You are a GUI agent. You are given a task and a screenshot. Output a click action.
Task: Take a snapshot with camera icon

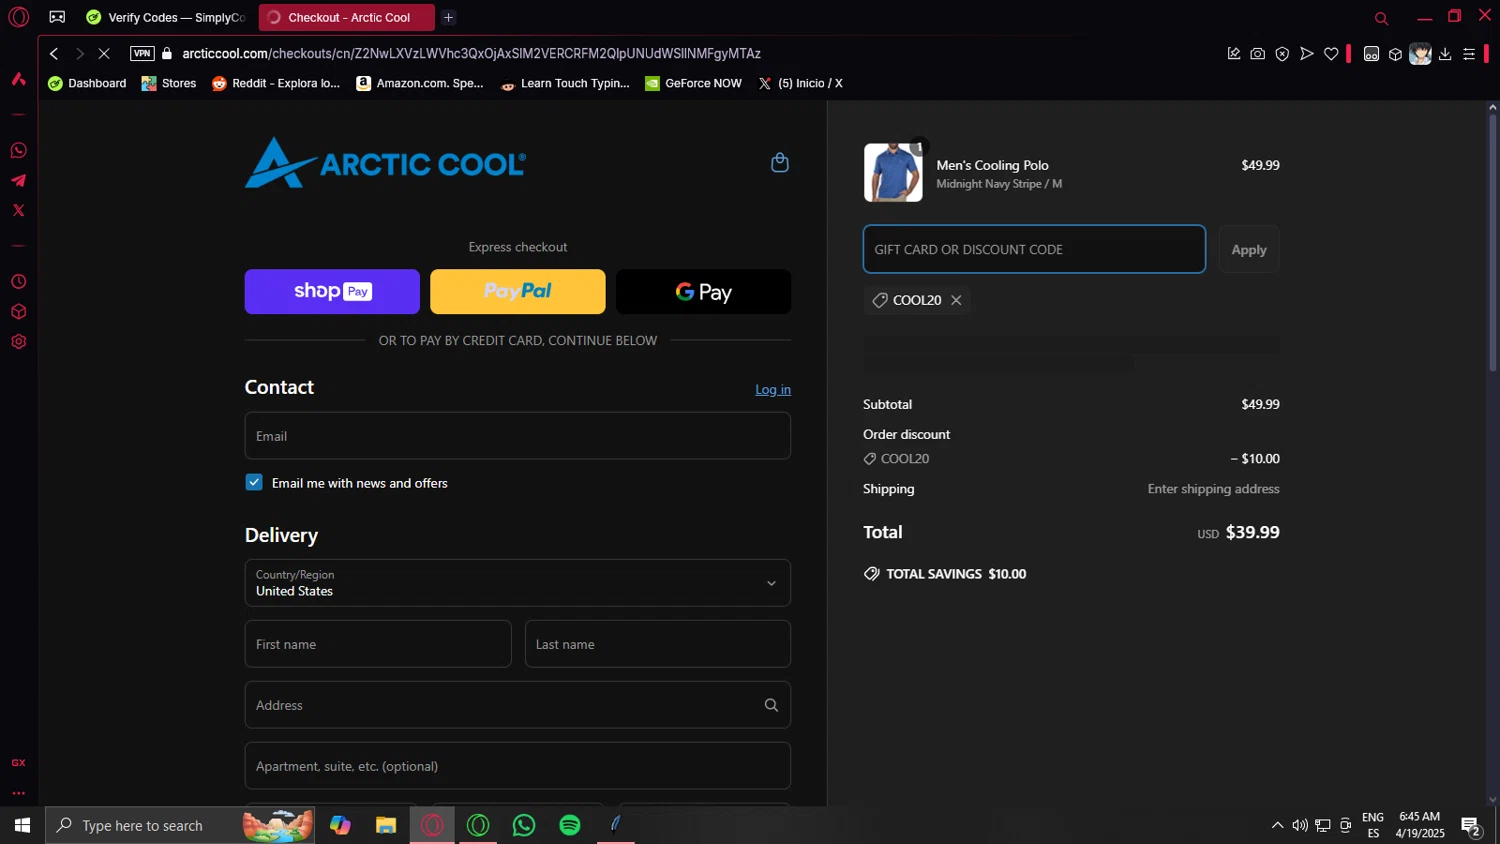coord(1257,54)
